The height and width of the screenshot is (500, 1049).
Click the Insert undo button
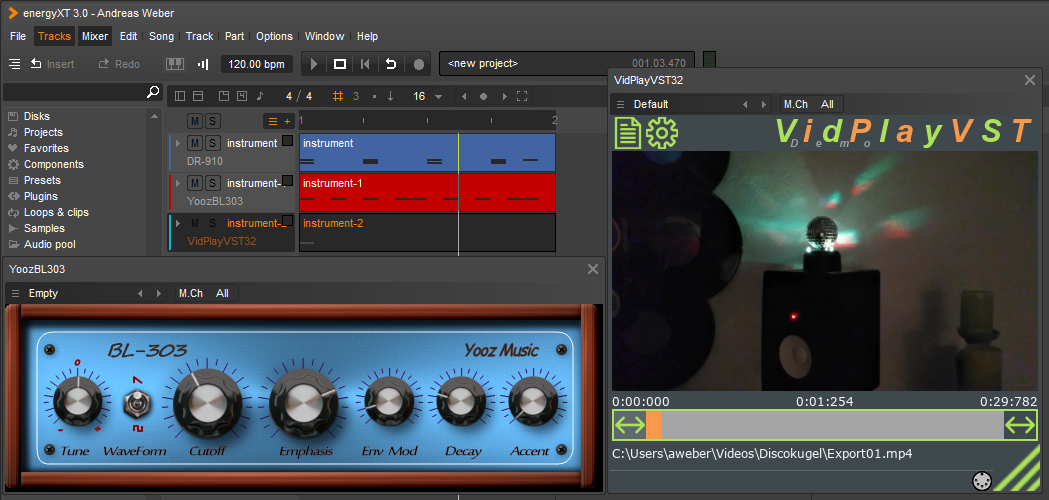(x=52, y=64)
